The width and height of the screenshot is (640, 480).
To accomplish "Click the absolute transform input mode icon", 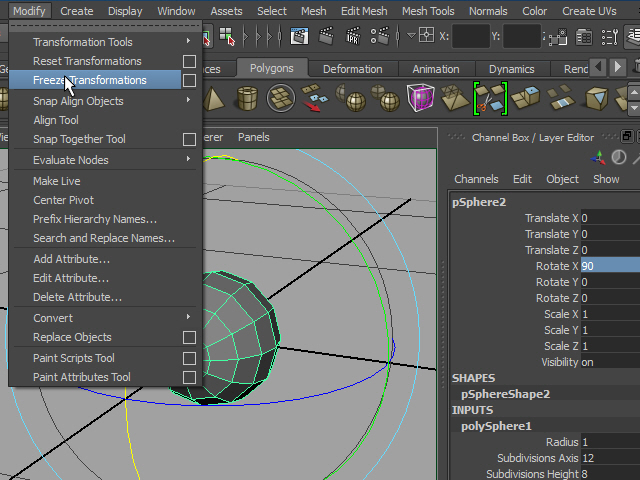I will (427, 35).
